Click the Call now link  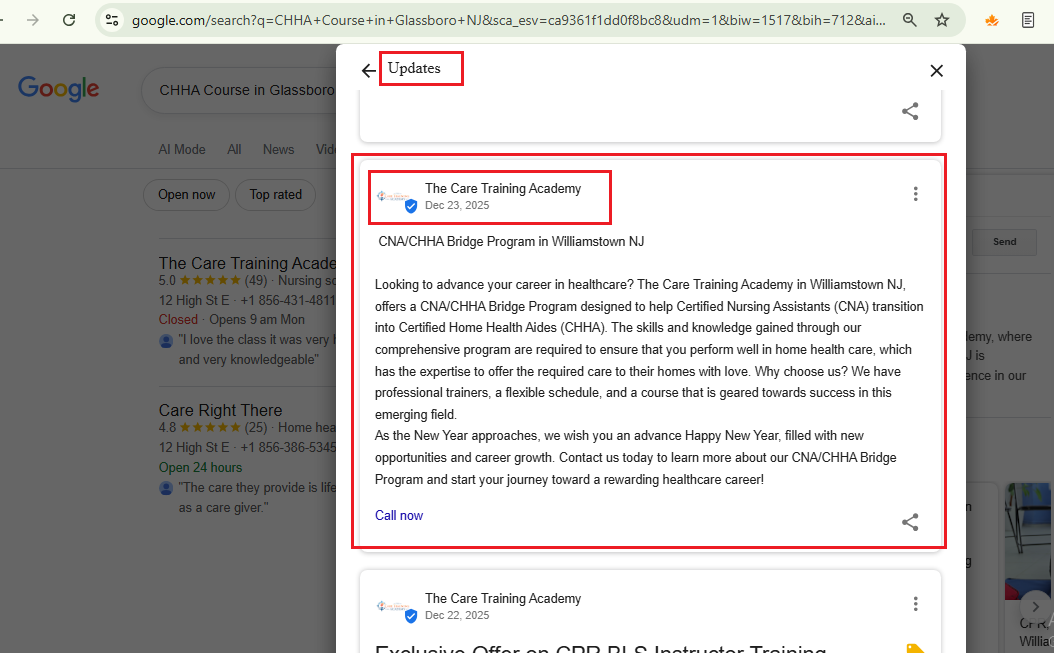[x=399, y=516]
